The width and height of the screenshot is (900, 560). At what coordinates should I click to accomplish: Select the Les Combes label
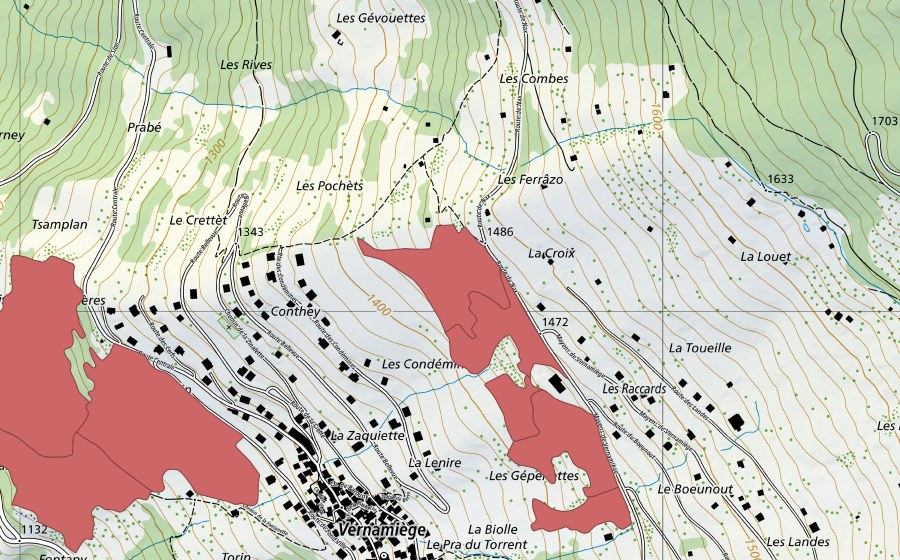click(534, 79)
